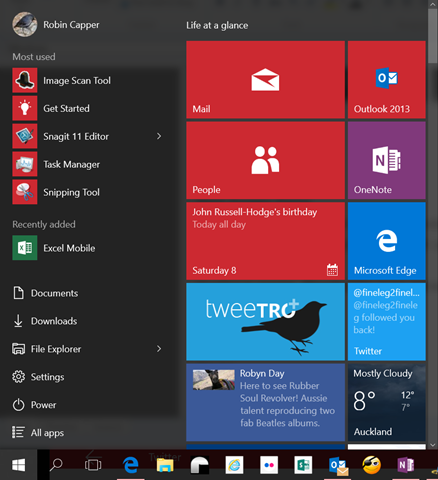Open the OneNote tile
Image resolution: width=438 pixels, height=480 pixels.
(x=387, y=160)
